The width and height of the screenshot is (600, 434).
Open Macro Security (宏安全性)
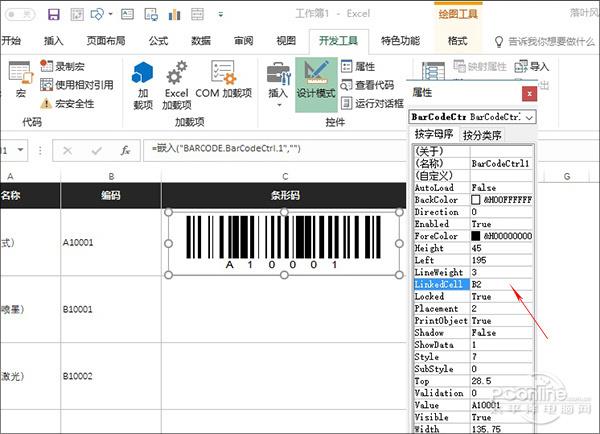pos(66,103)
